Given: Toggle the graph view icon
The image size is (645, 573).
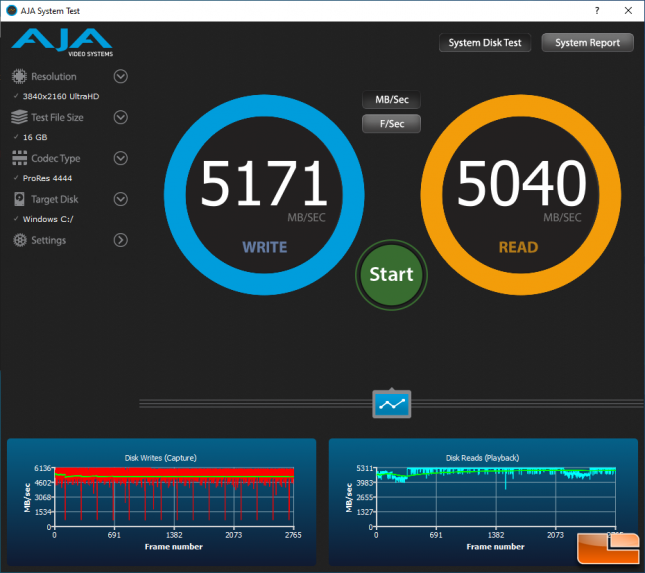Looking at the screenshot, I should click(392, 404).
